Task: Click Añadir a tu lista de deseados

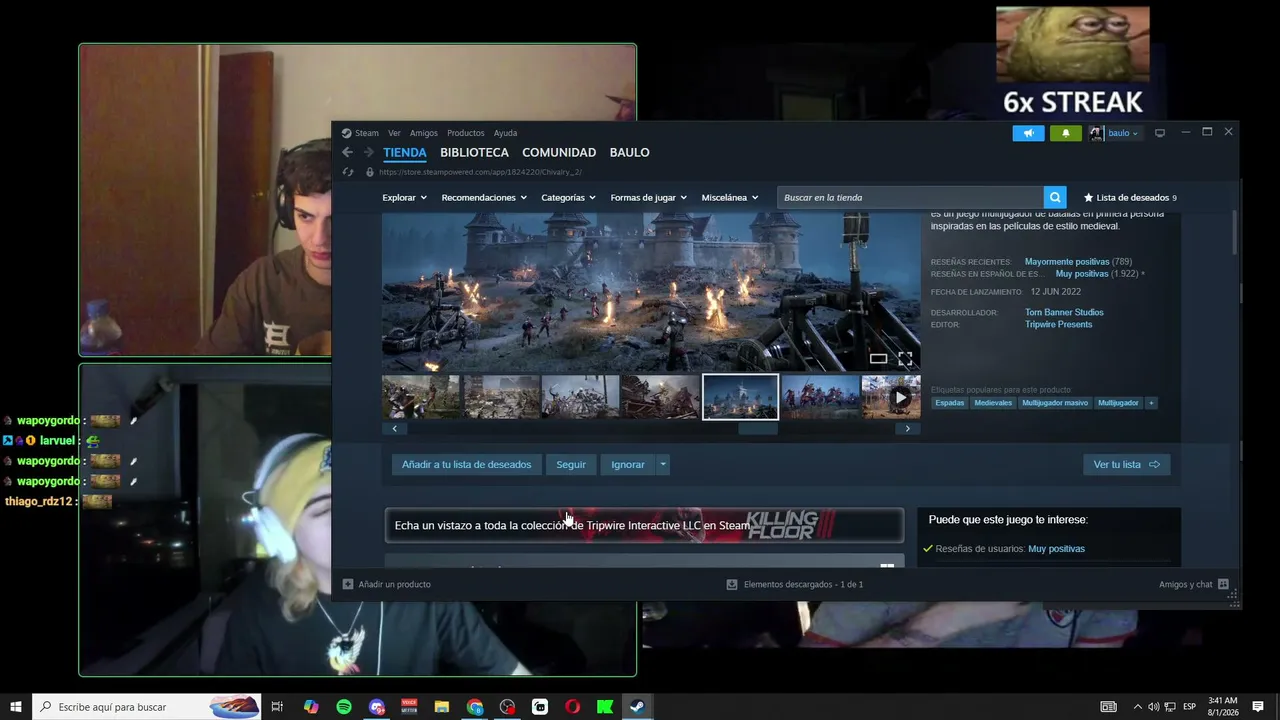Action: (466, 464)
